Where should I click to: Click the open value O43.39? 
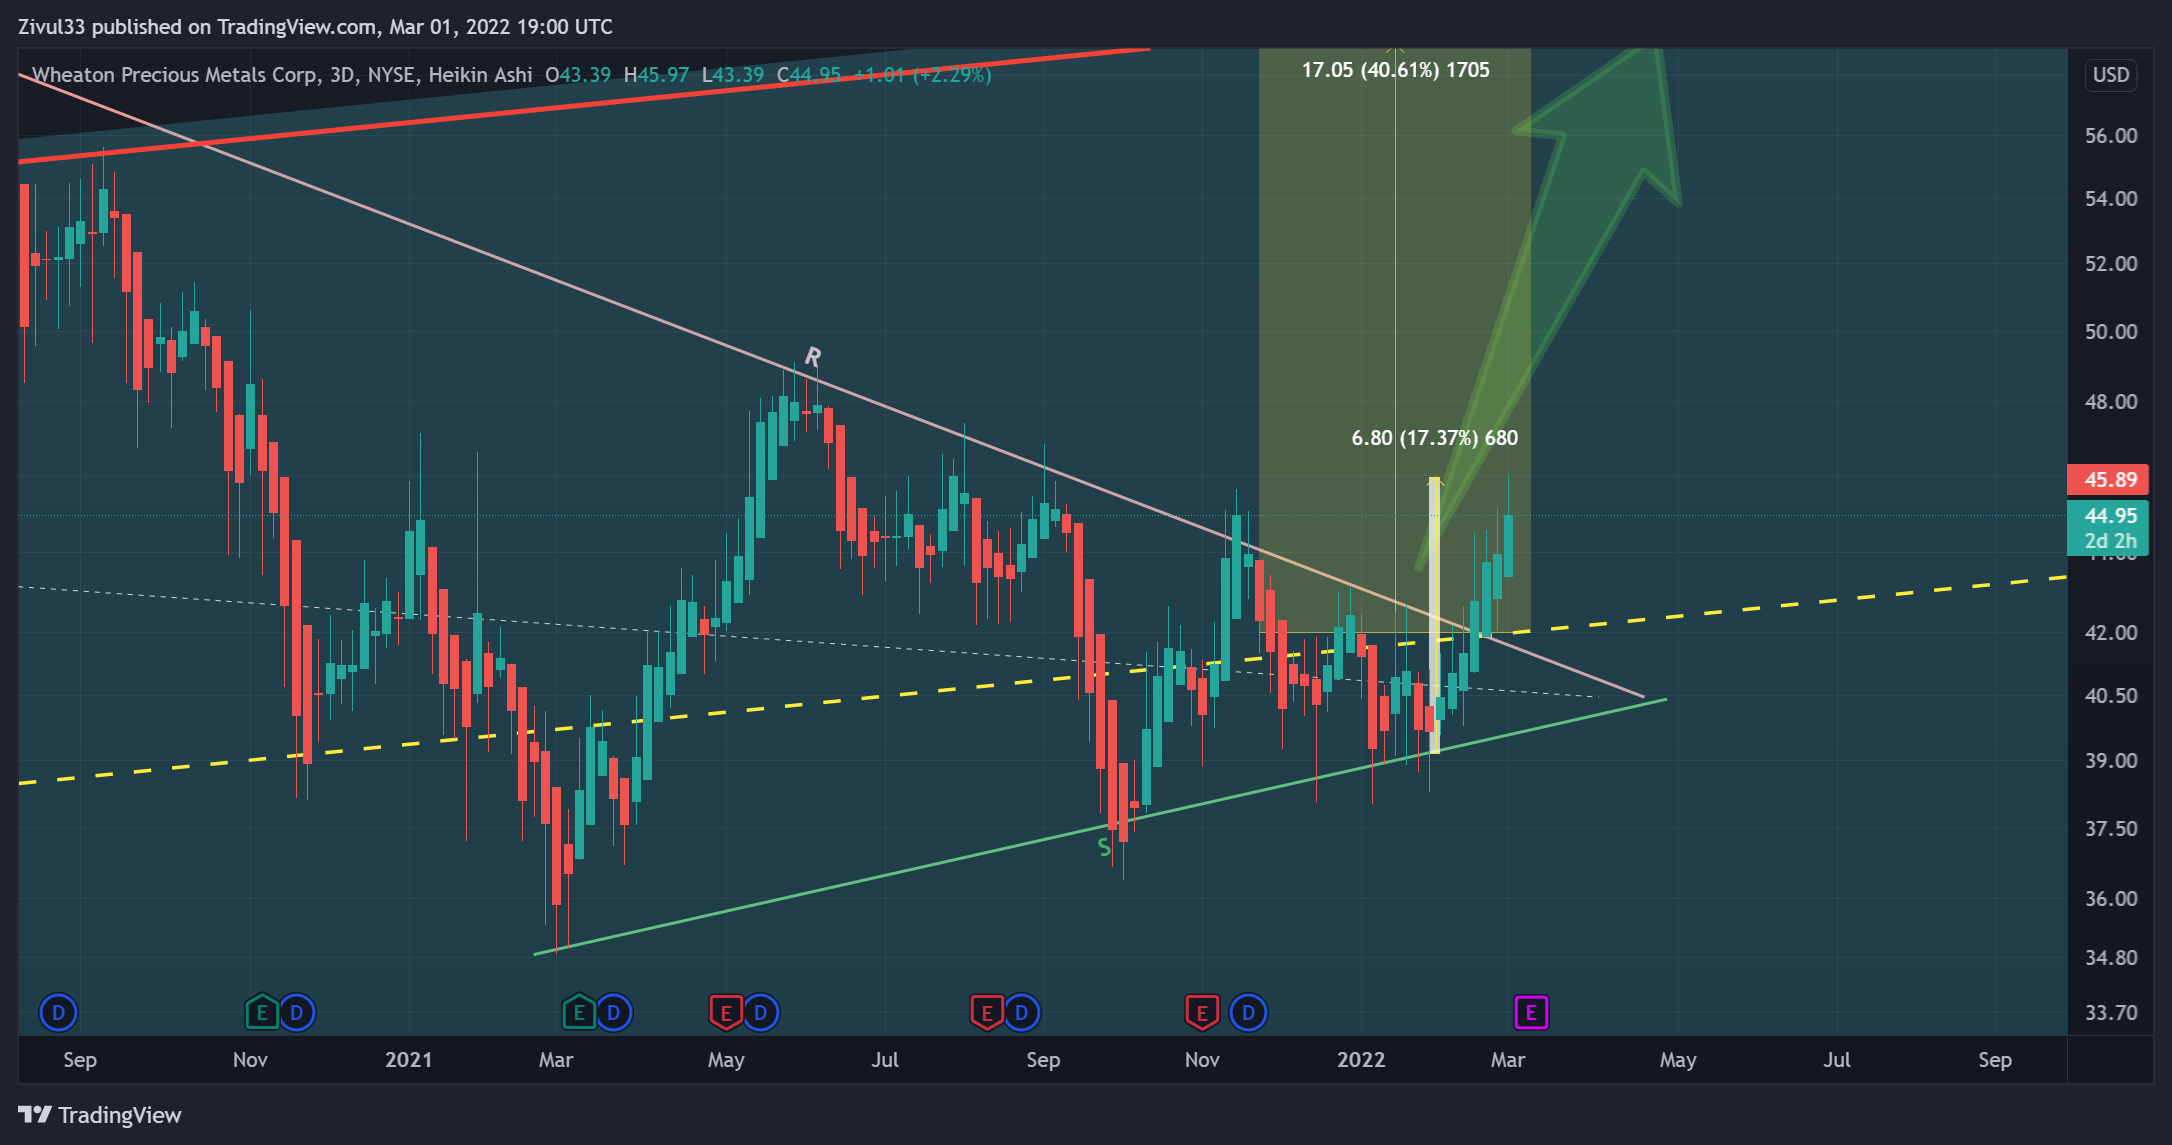coord(578,75)
